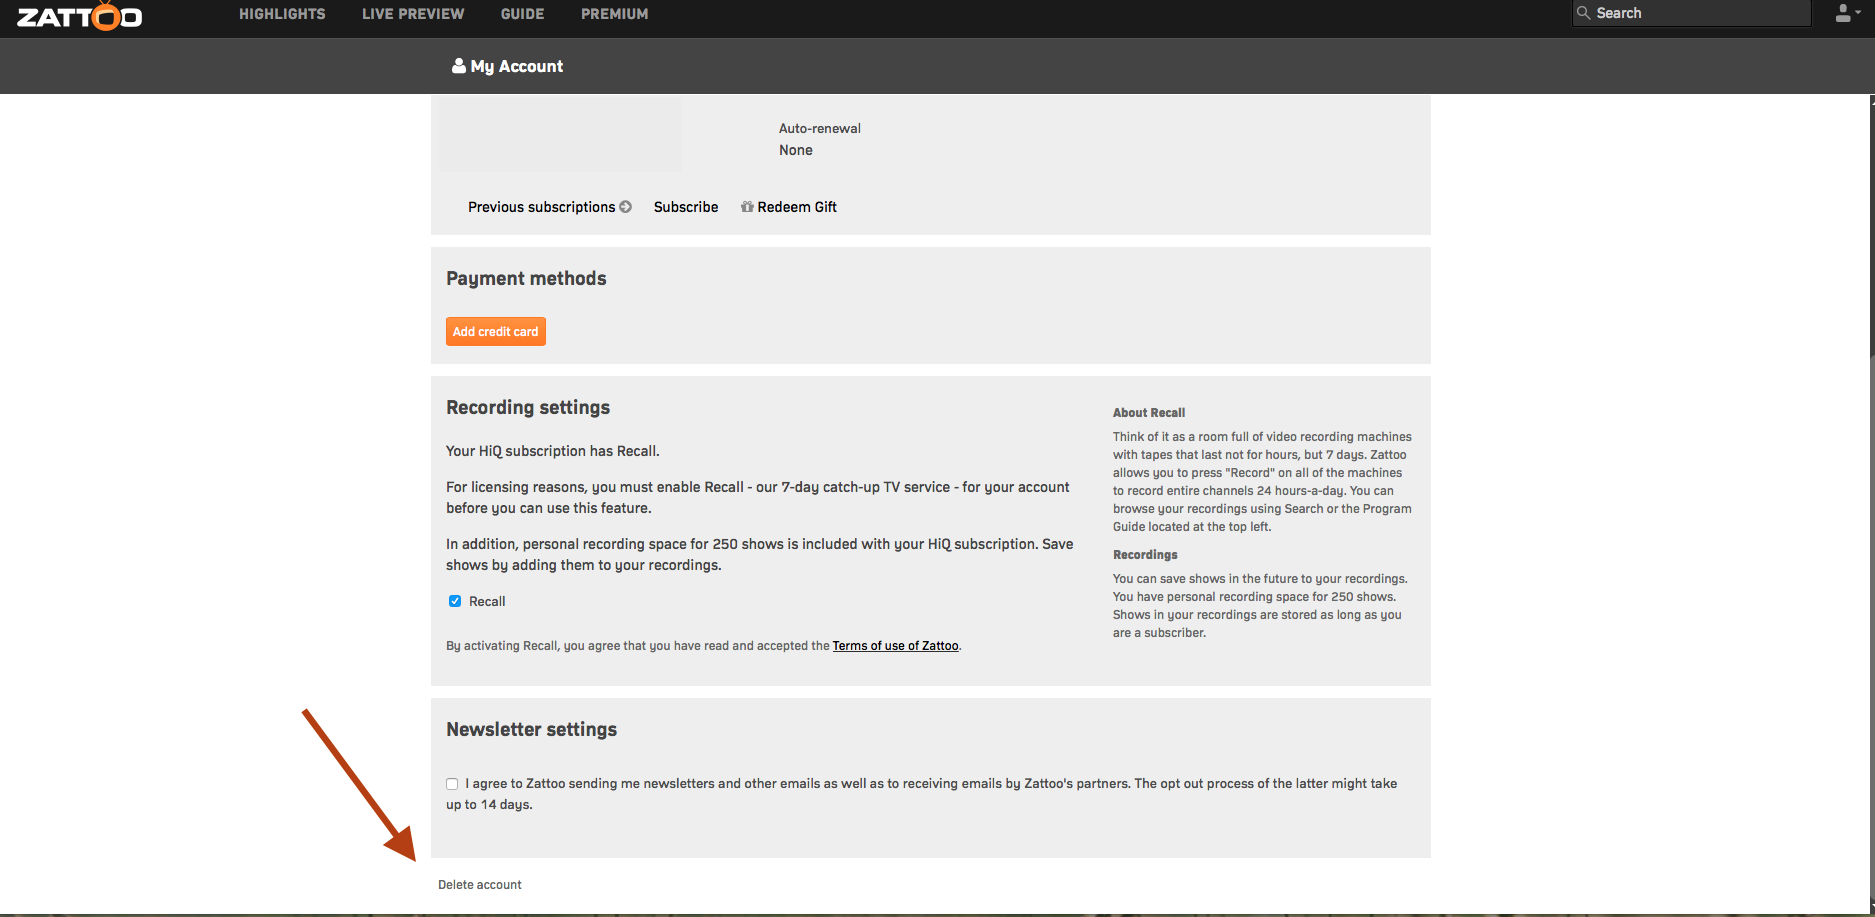The image size is (1875, 917).
Task: Open the user profile icon menu
Action: [1843, 13]
